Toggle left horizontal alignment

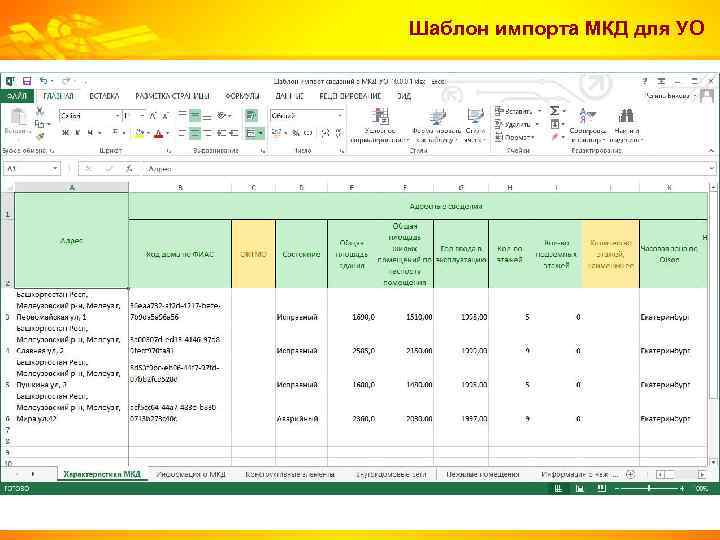point(182,133)
